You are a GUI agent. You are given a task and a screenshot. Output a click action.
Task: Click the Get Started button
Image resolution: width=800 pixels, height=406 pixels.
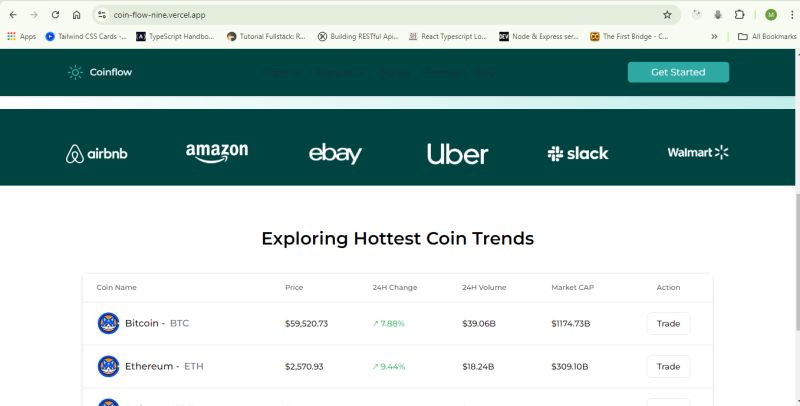click(x=678, y=72)
